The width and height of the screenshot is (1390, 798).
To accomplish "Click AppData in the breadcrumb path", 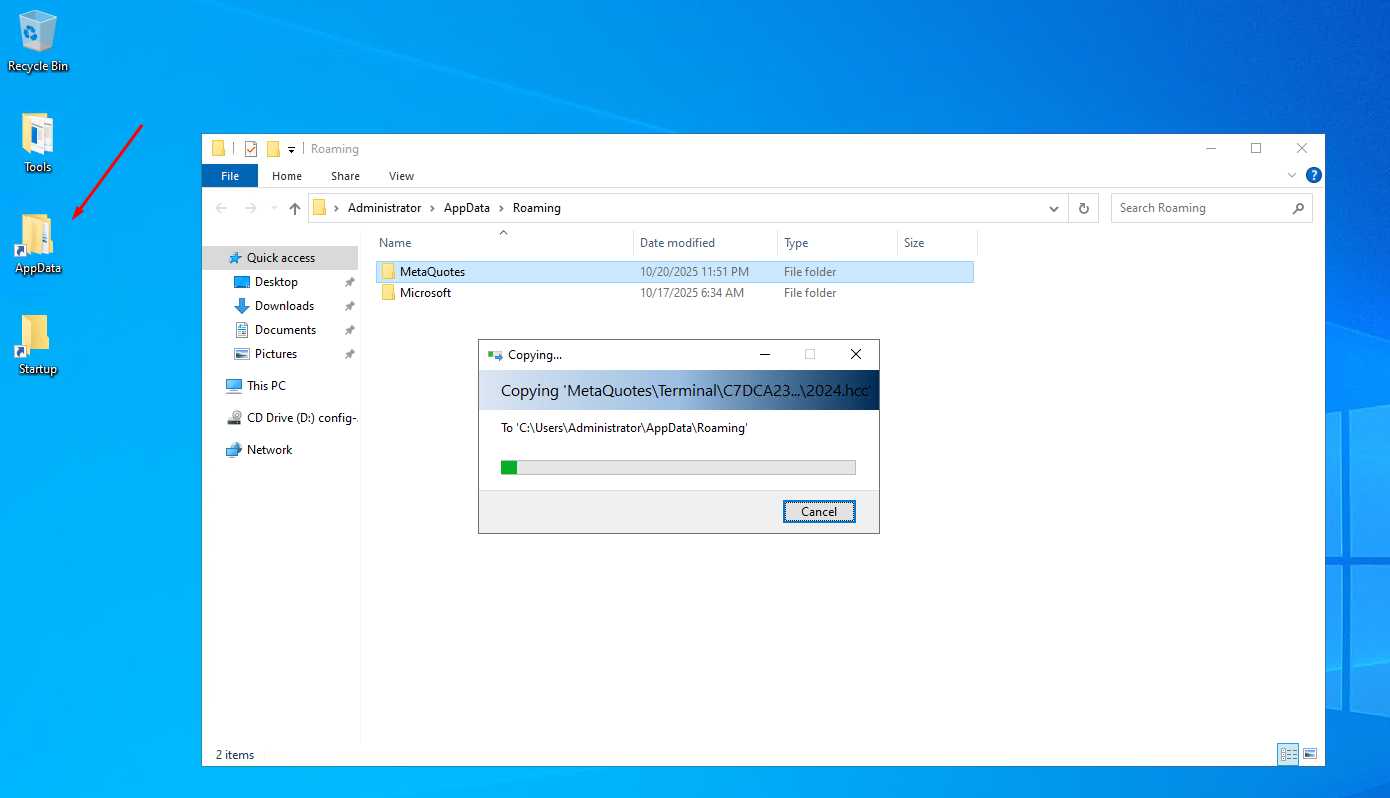I will [467, 208].
